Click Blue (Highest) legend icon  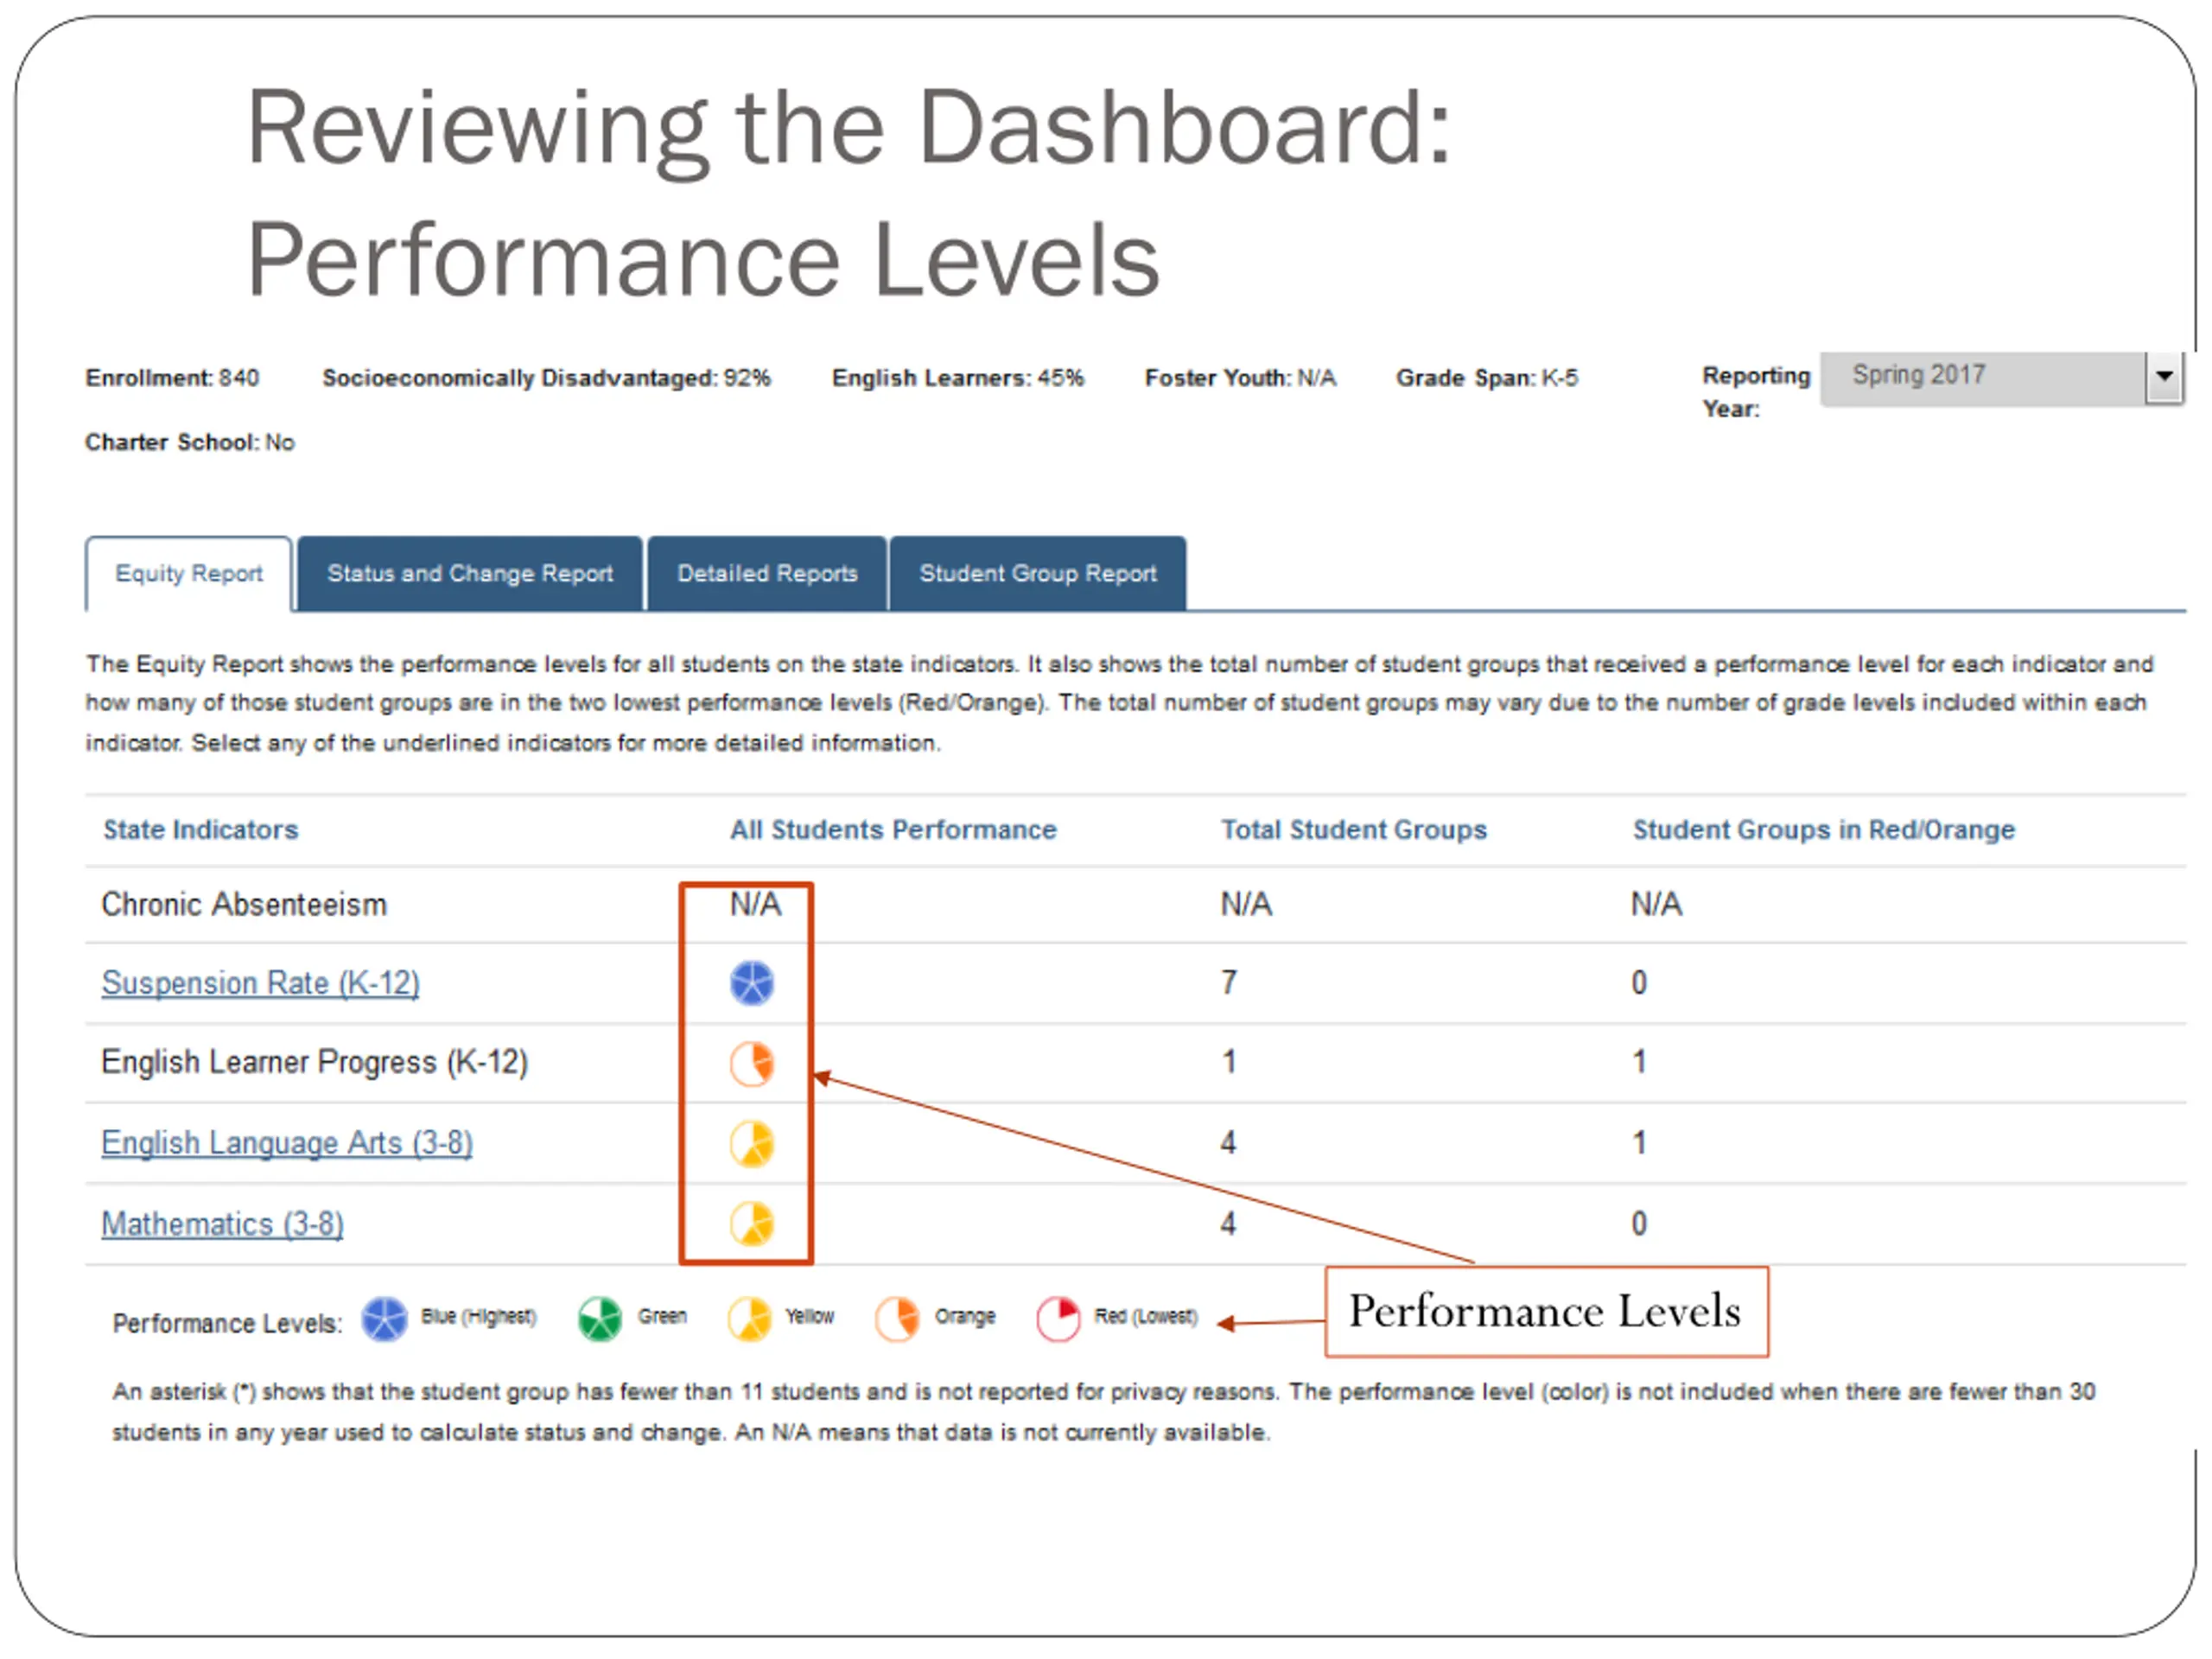pos(384,1319)
